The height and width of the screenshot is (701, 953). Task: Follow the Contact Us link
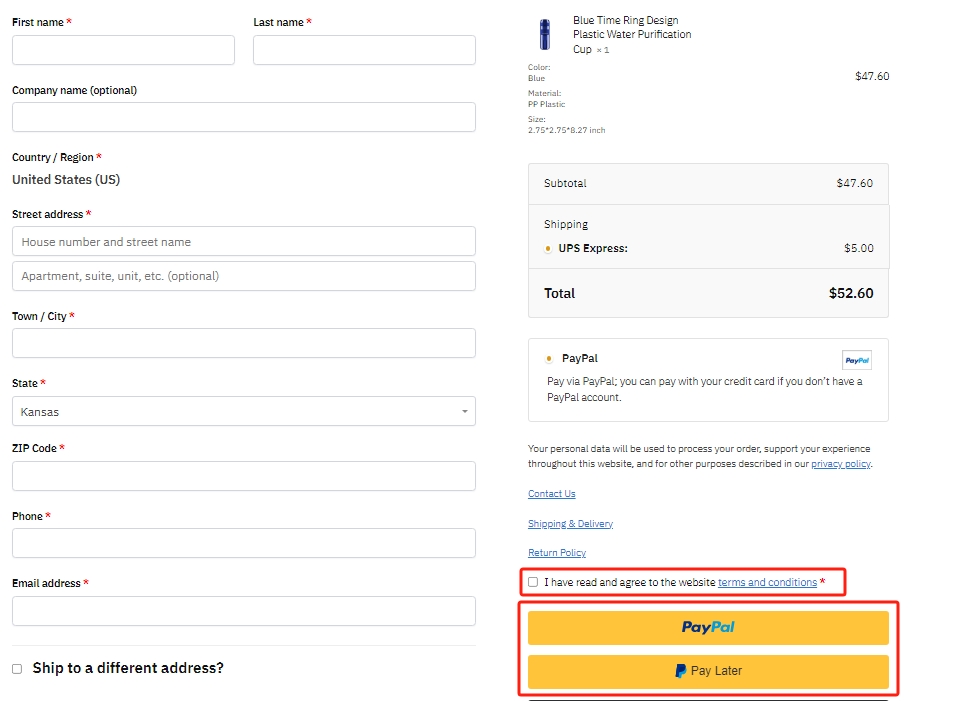pos(551,494)
